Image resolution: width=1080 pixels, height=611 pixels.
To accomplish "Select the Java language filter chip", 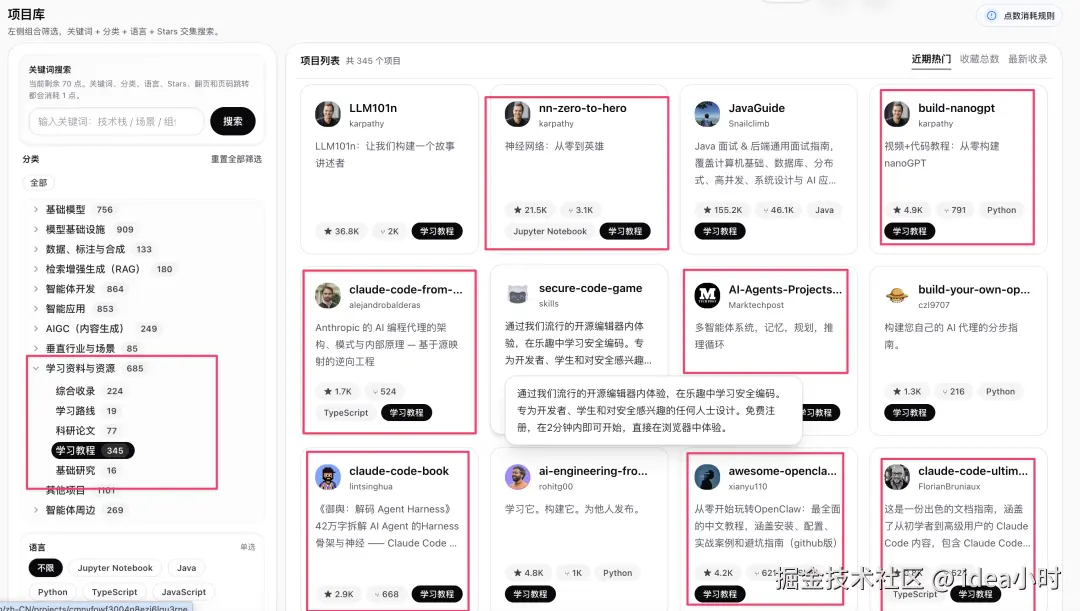I will pyautogui.click(x=187, y=568).
